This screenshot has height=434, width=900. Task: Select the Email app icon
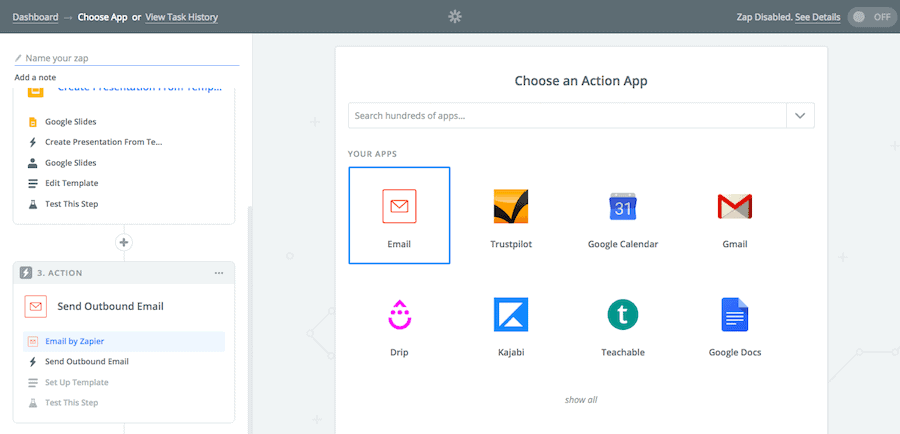(x=399, y=207)
